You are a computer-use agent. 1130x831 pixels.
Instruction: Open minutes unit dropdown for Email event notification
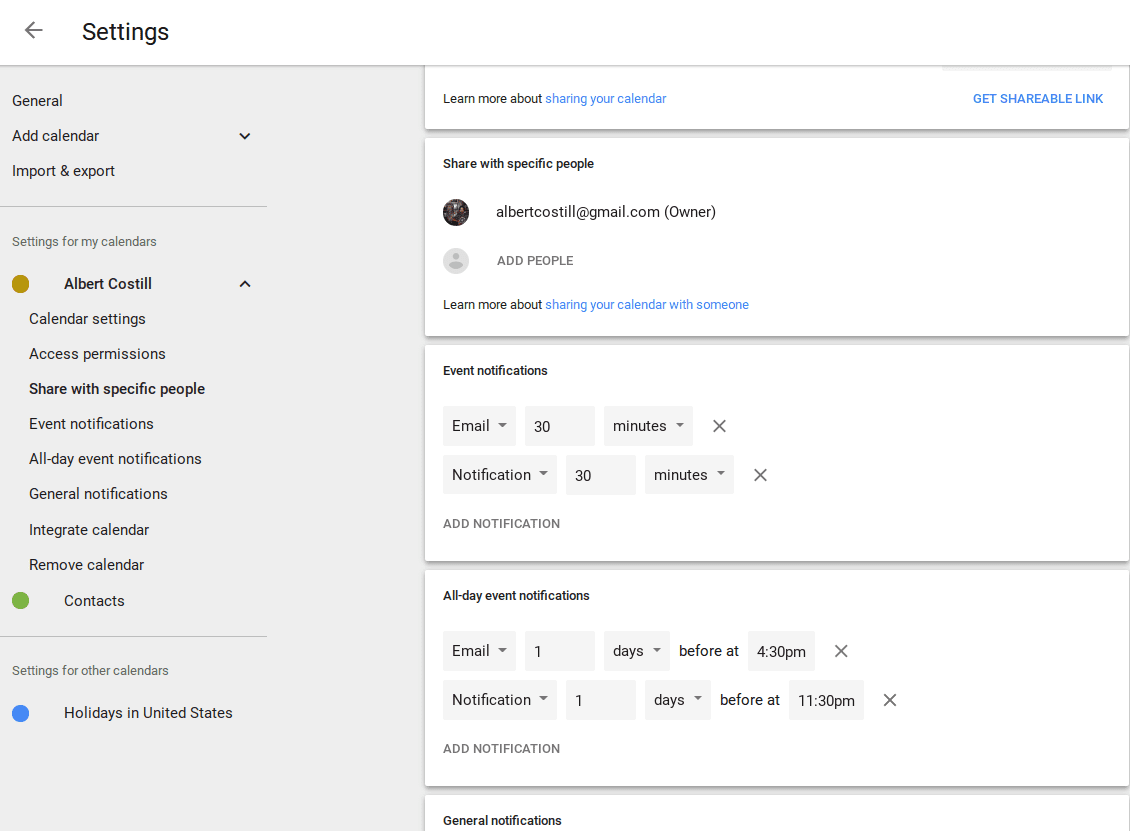(x=648, y=426)
